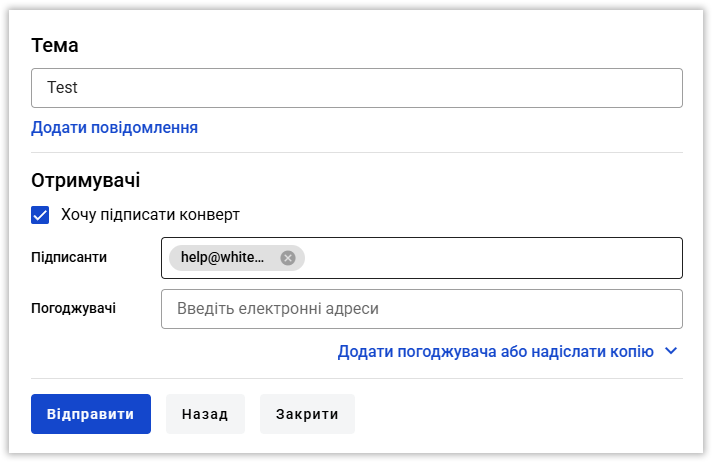
Task: Send the envelope with Відправити button
Action: point(91,414)
